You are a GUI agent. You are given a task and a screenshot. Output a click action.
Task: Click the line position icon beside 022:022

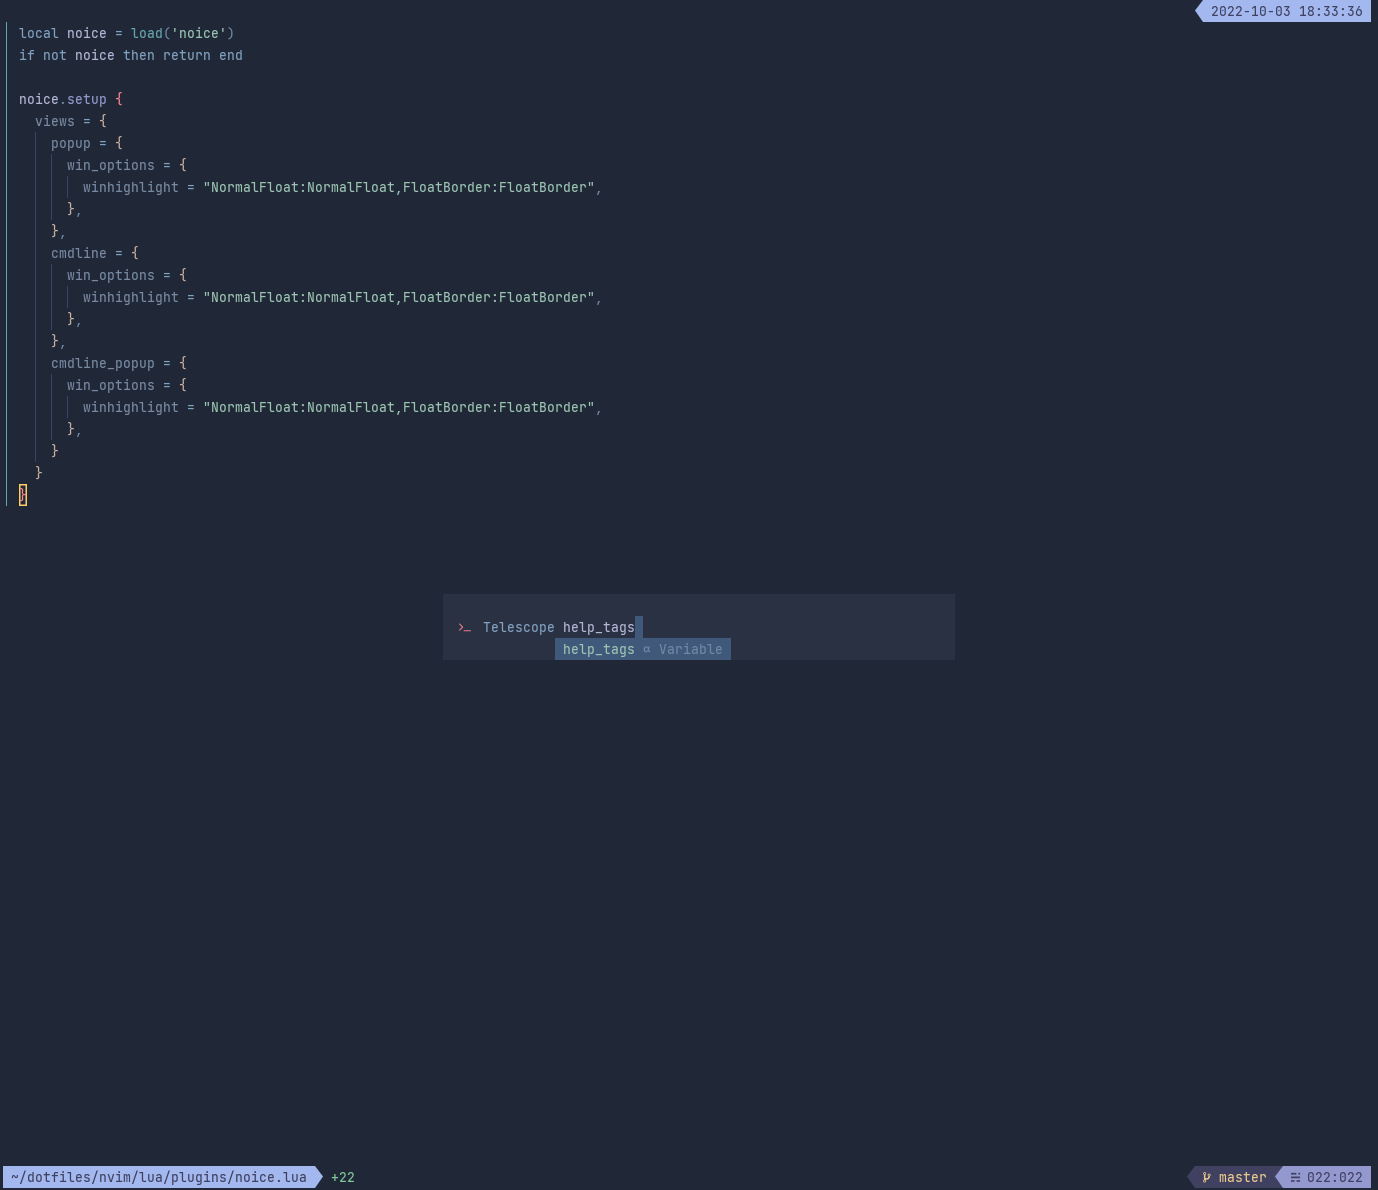coord(1295,1177)
